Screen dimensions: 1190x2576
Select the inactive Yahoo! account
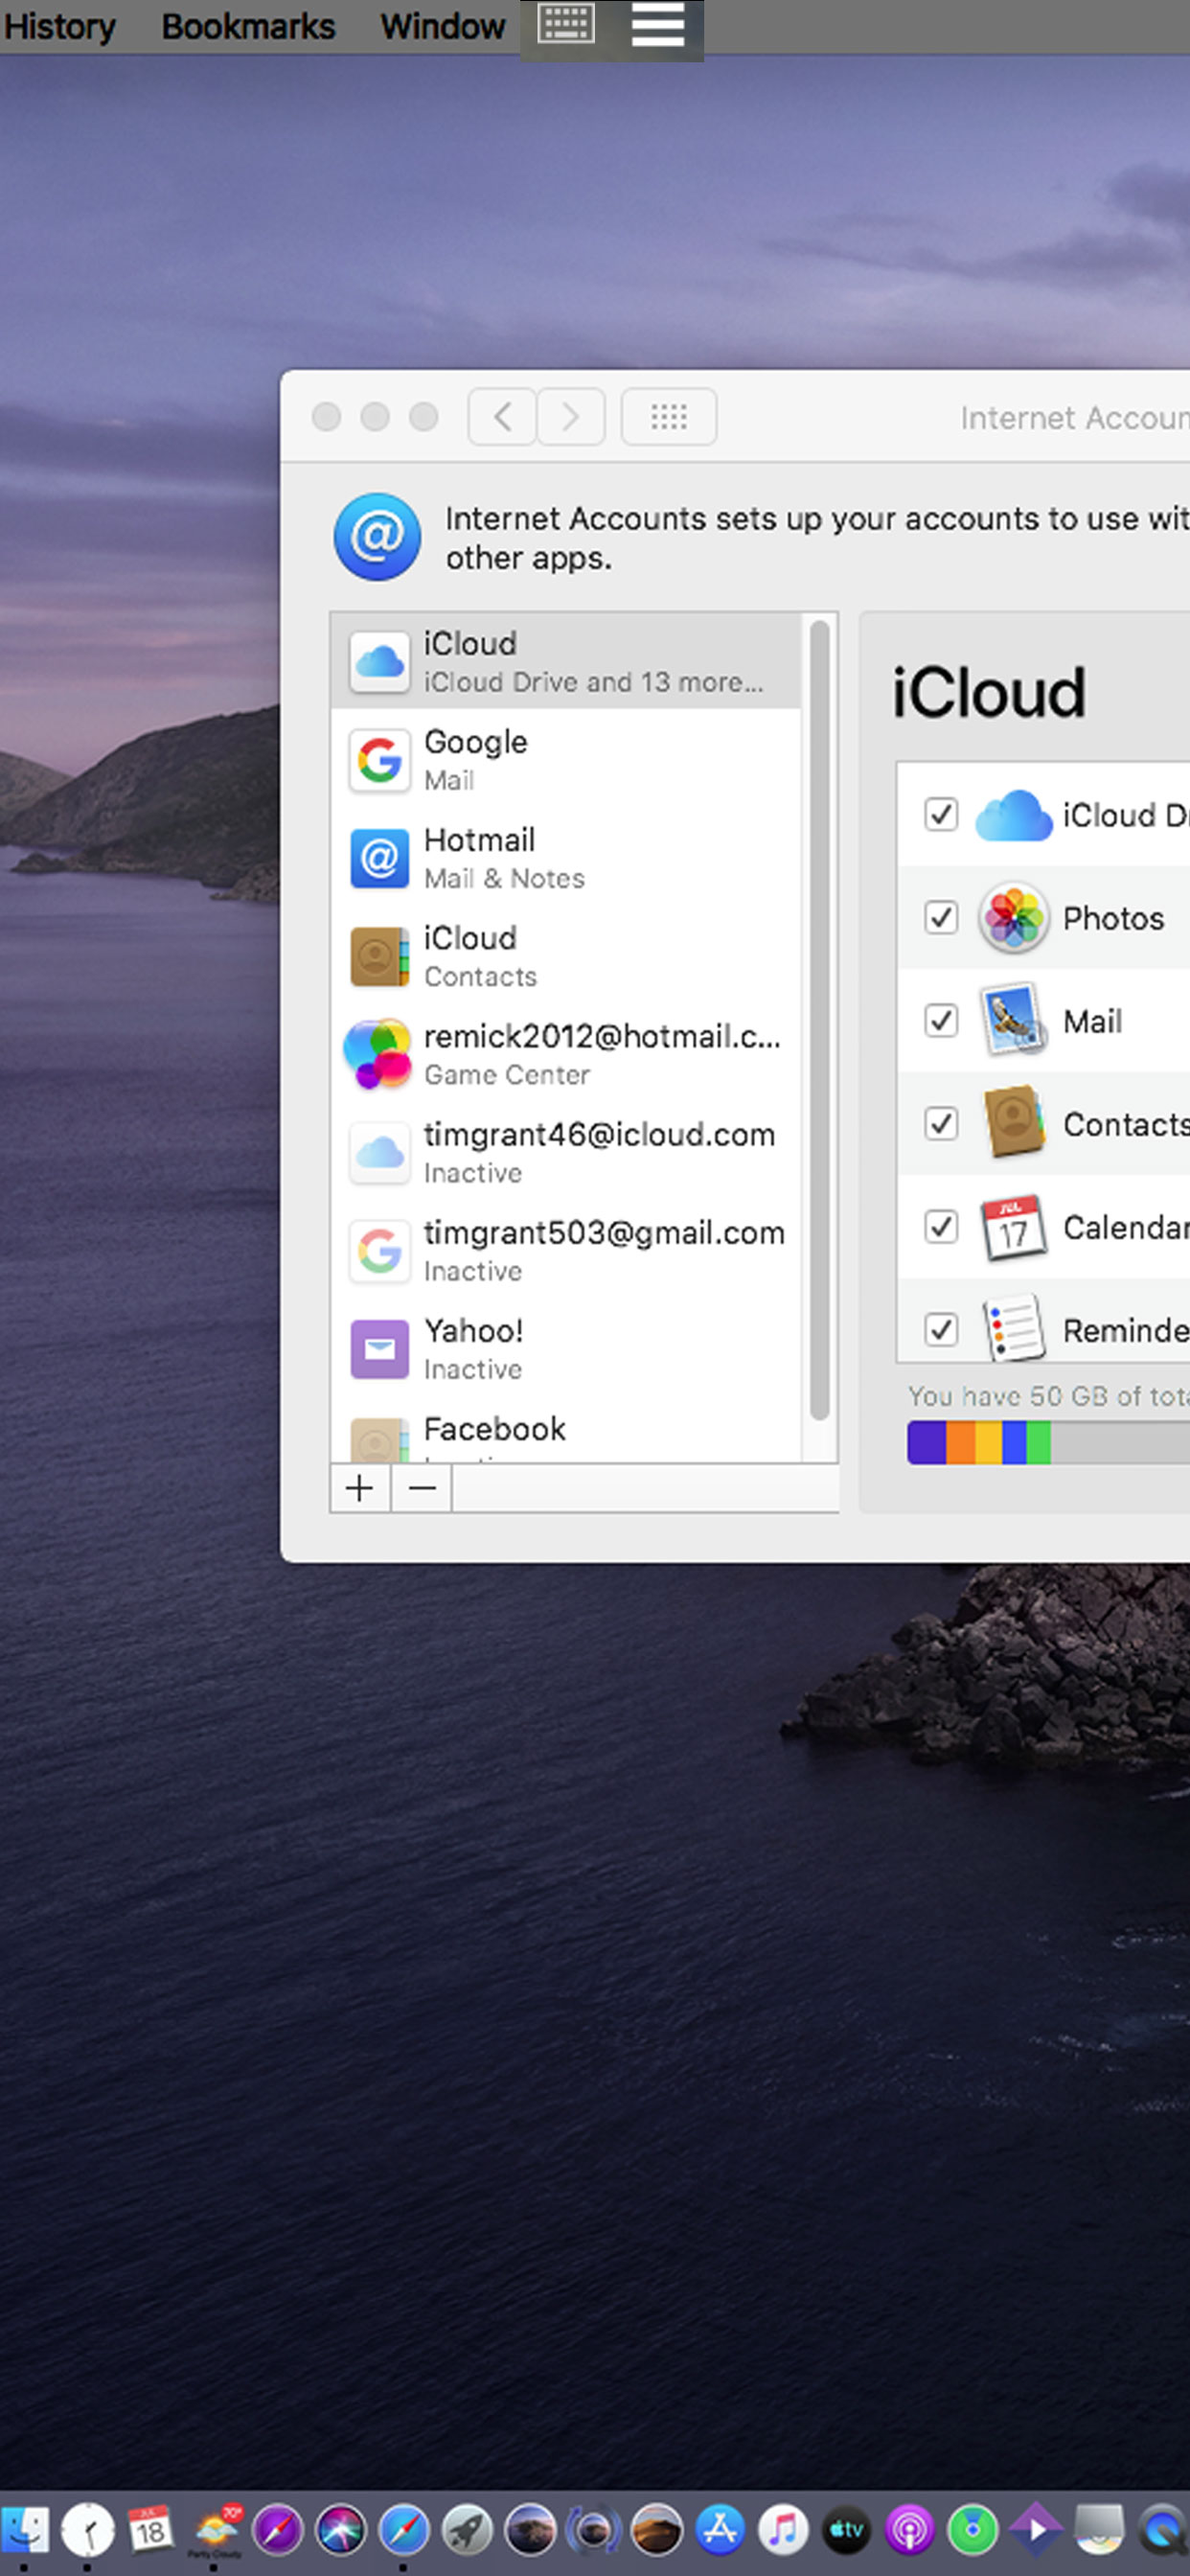click(x=565, y=1348)
